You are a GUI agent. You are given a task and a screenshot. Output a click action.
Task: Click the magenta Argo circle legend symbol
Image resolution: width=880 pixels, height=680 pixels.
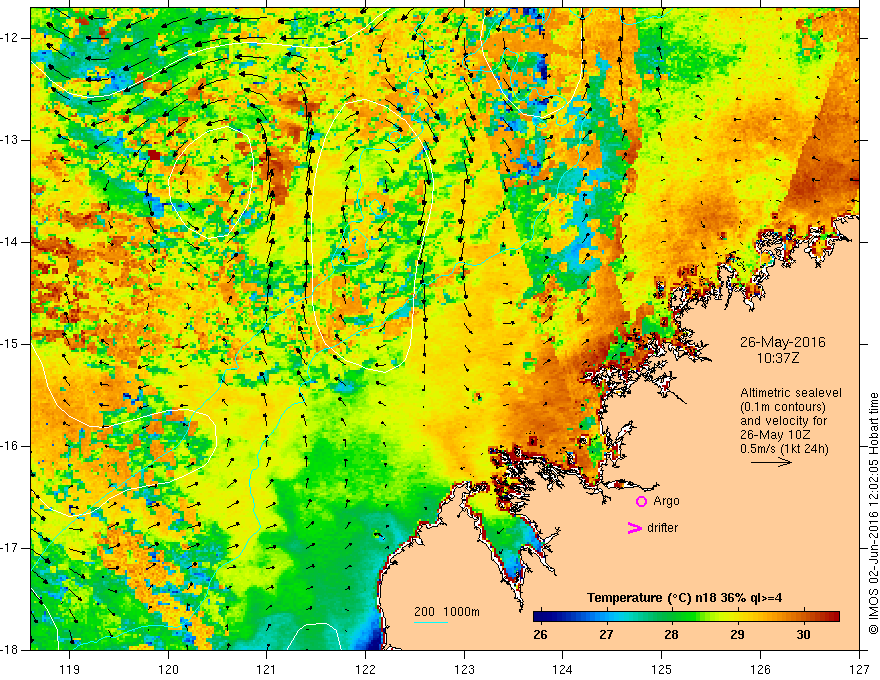coord(641,502)
